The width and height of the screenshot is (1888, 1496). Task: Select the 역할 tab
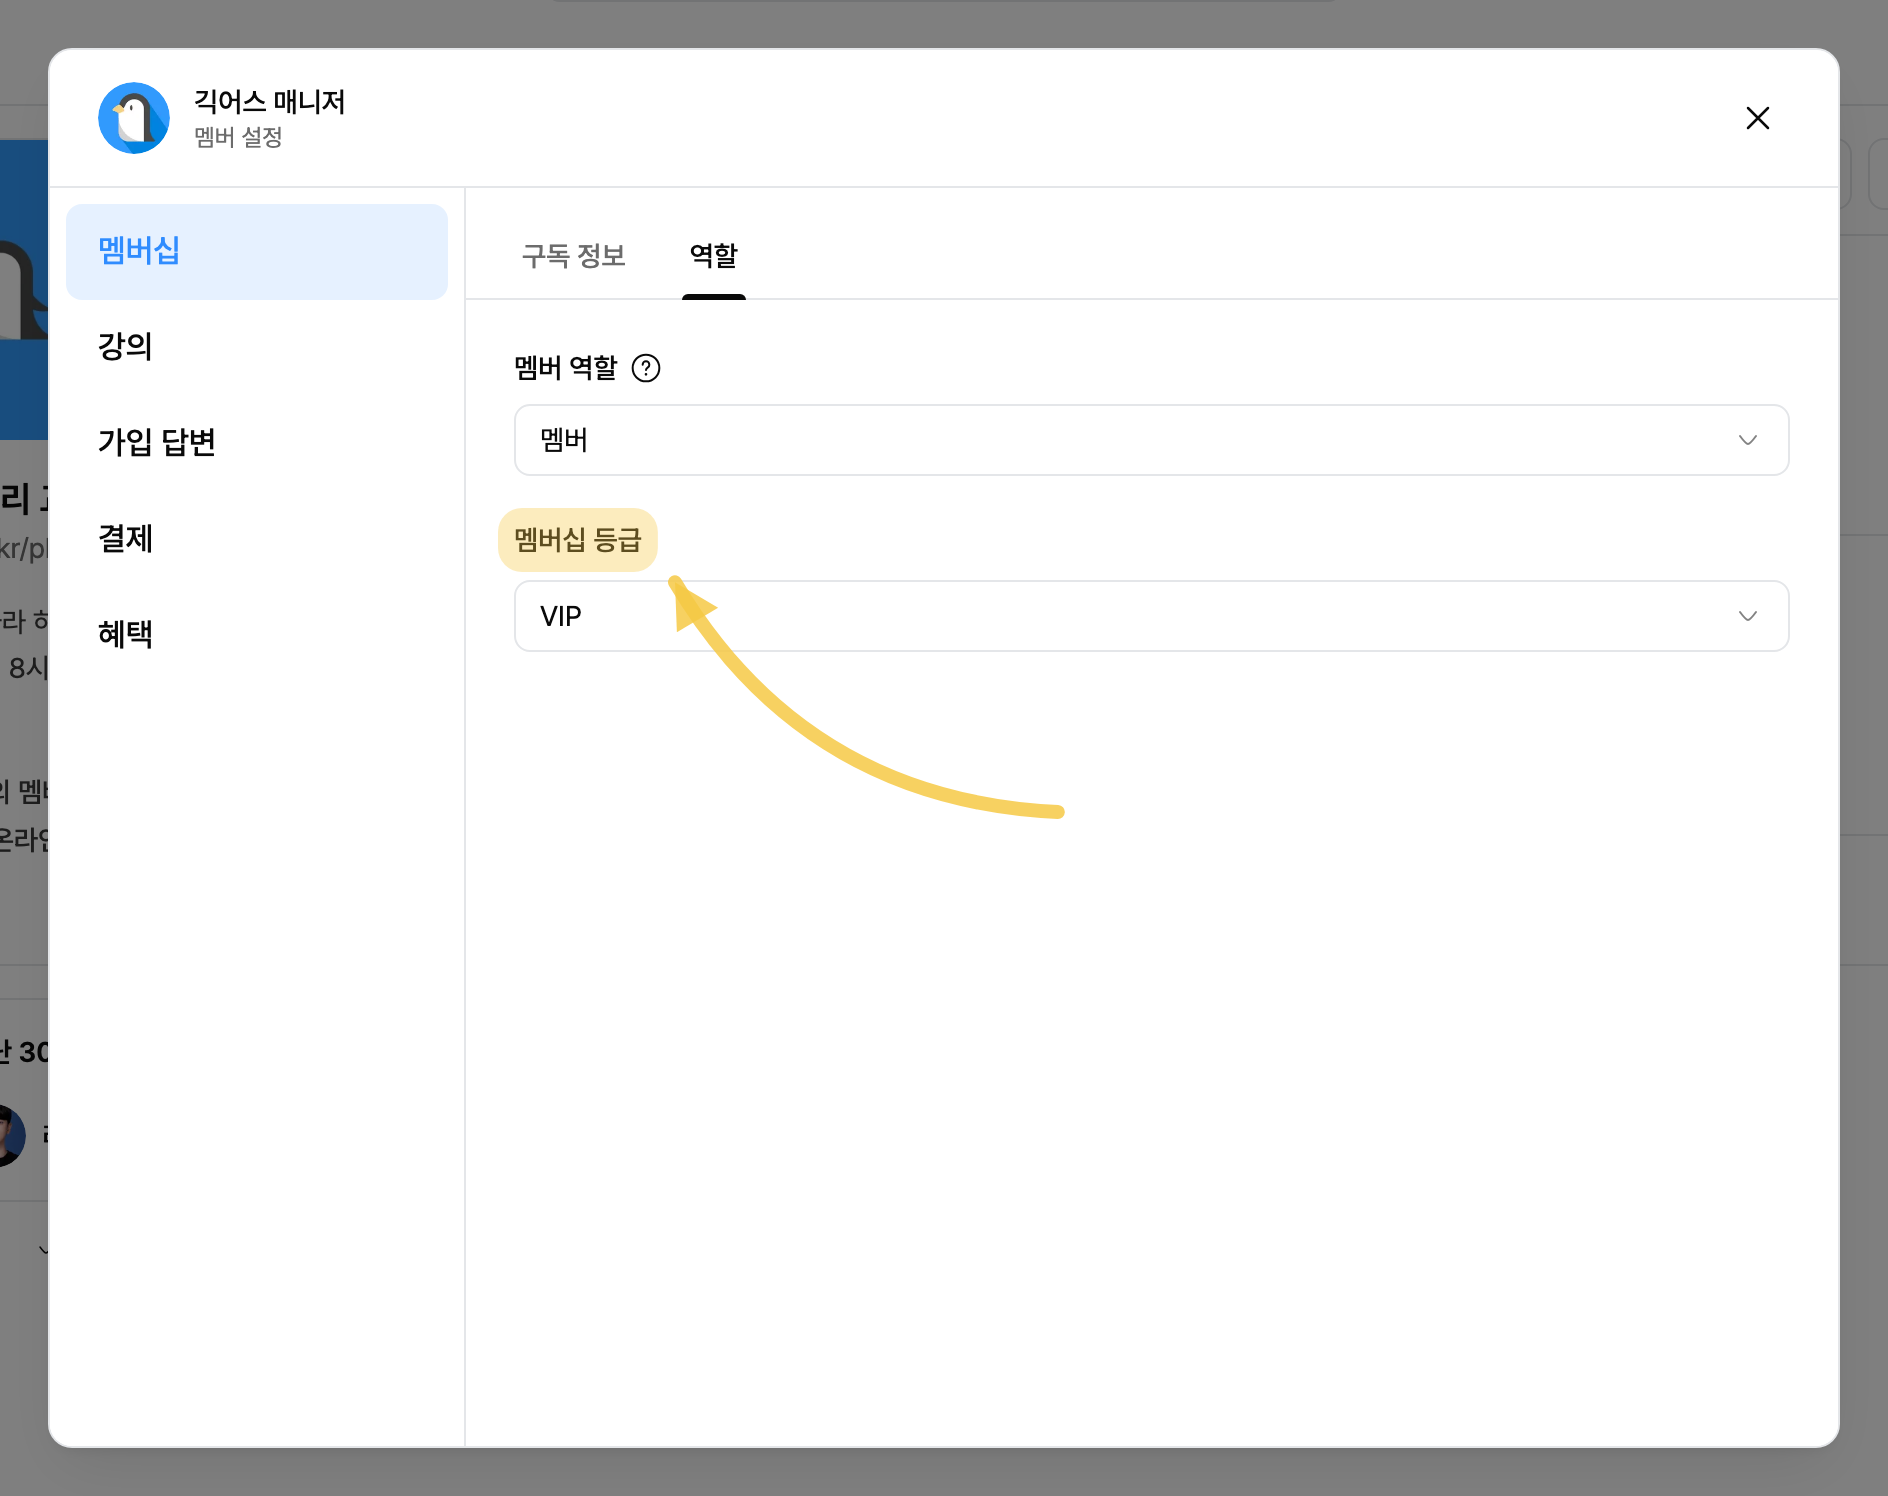714,256
